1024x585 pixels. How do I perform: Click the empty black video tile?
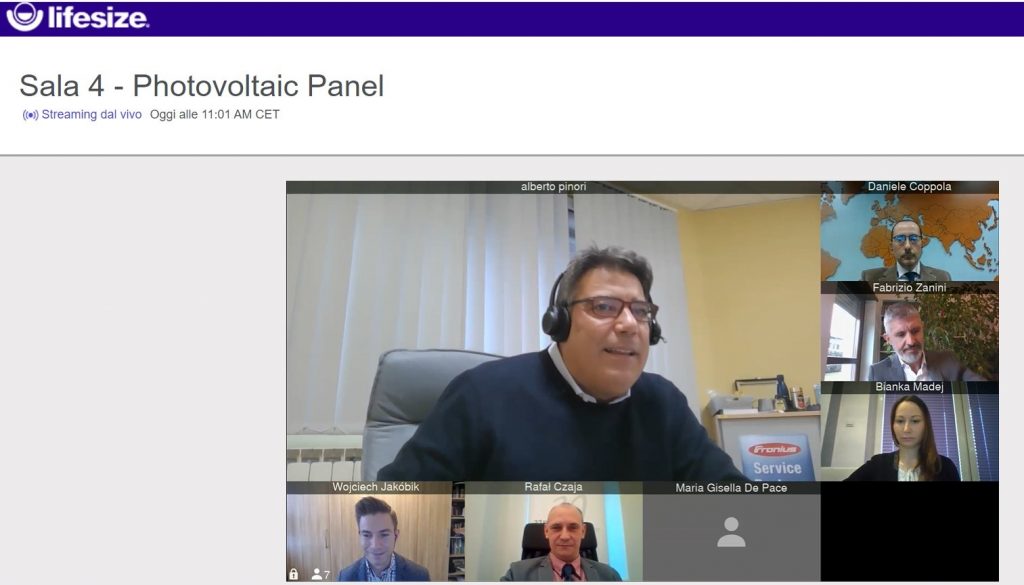pyautogui.click(x=909, y=531)
